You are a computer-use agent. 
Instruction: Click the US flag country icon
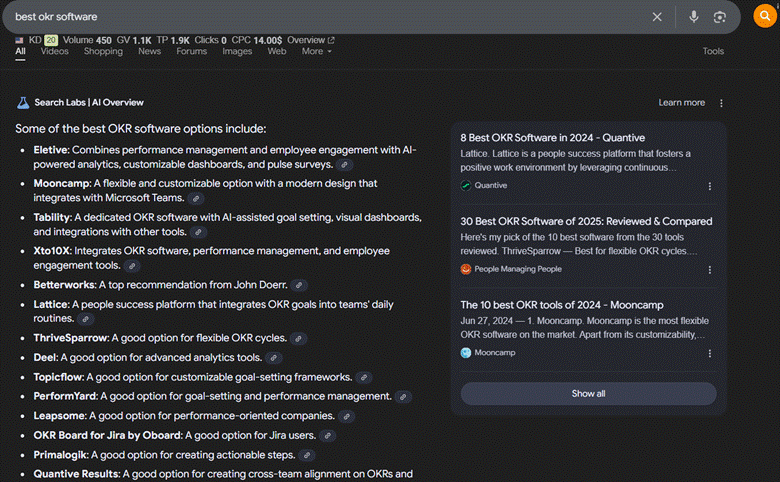tap(19, 40)
